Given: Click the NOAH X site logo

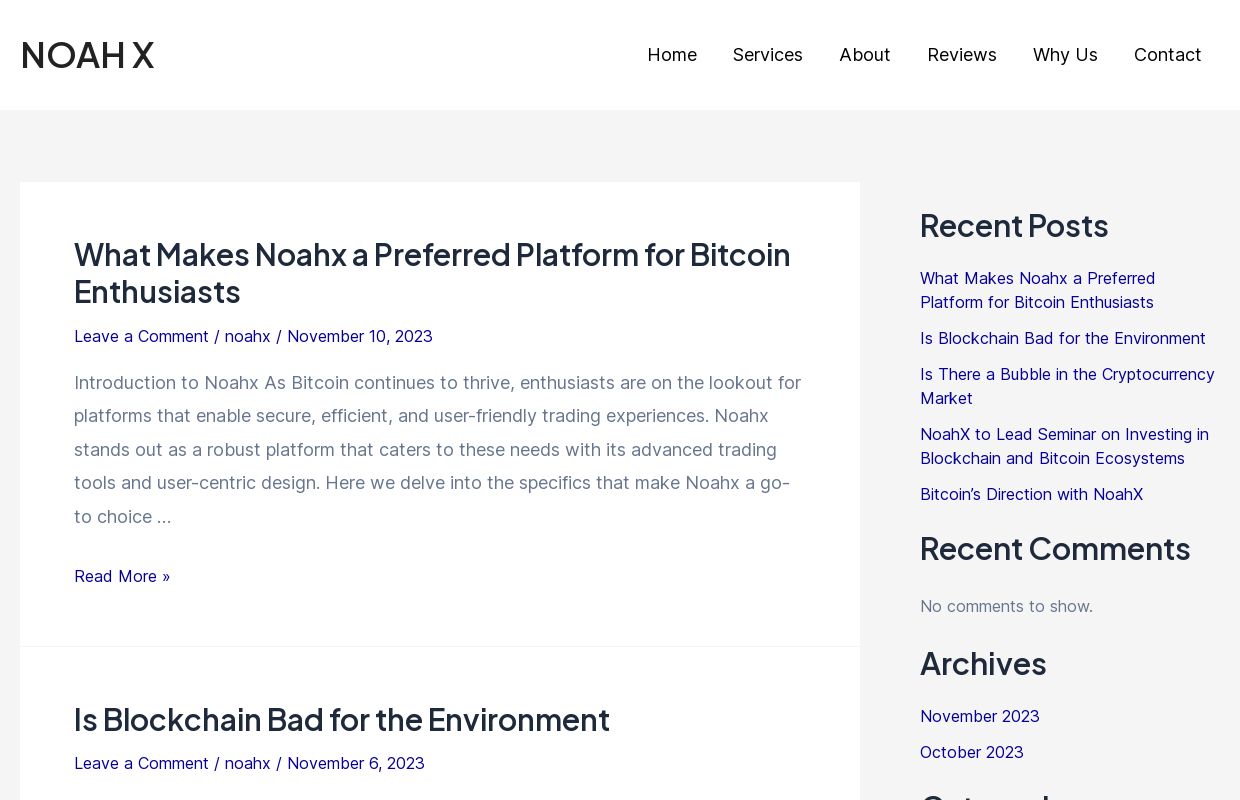Looking at the screenshot, I should click(x=87, y=55).
